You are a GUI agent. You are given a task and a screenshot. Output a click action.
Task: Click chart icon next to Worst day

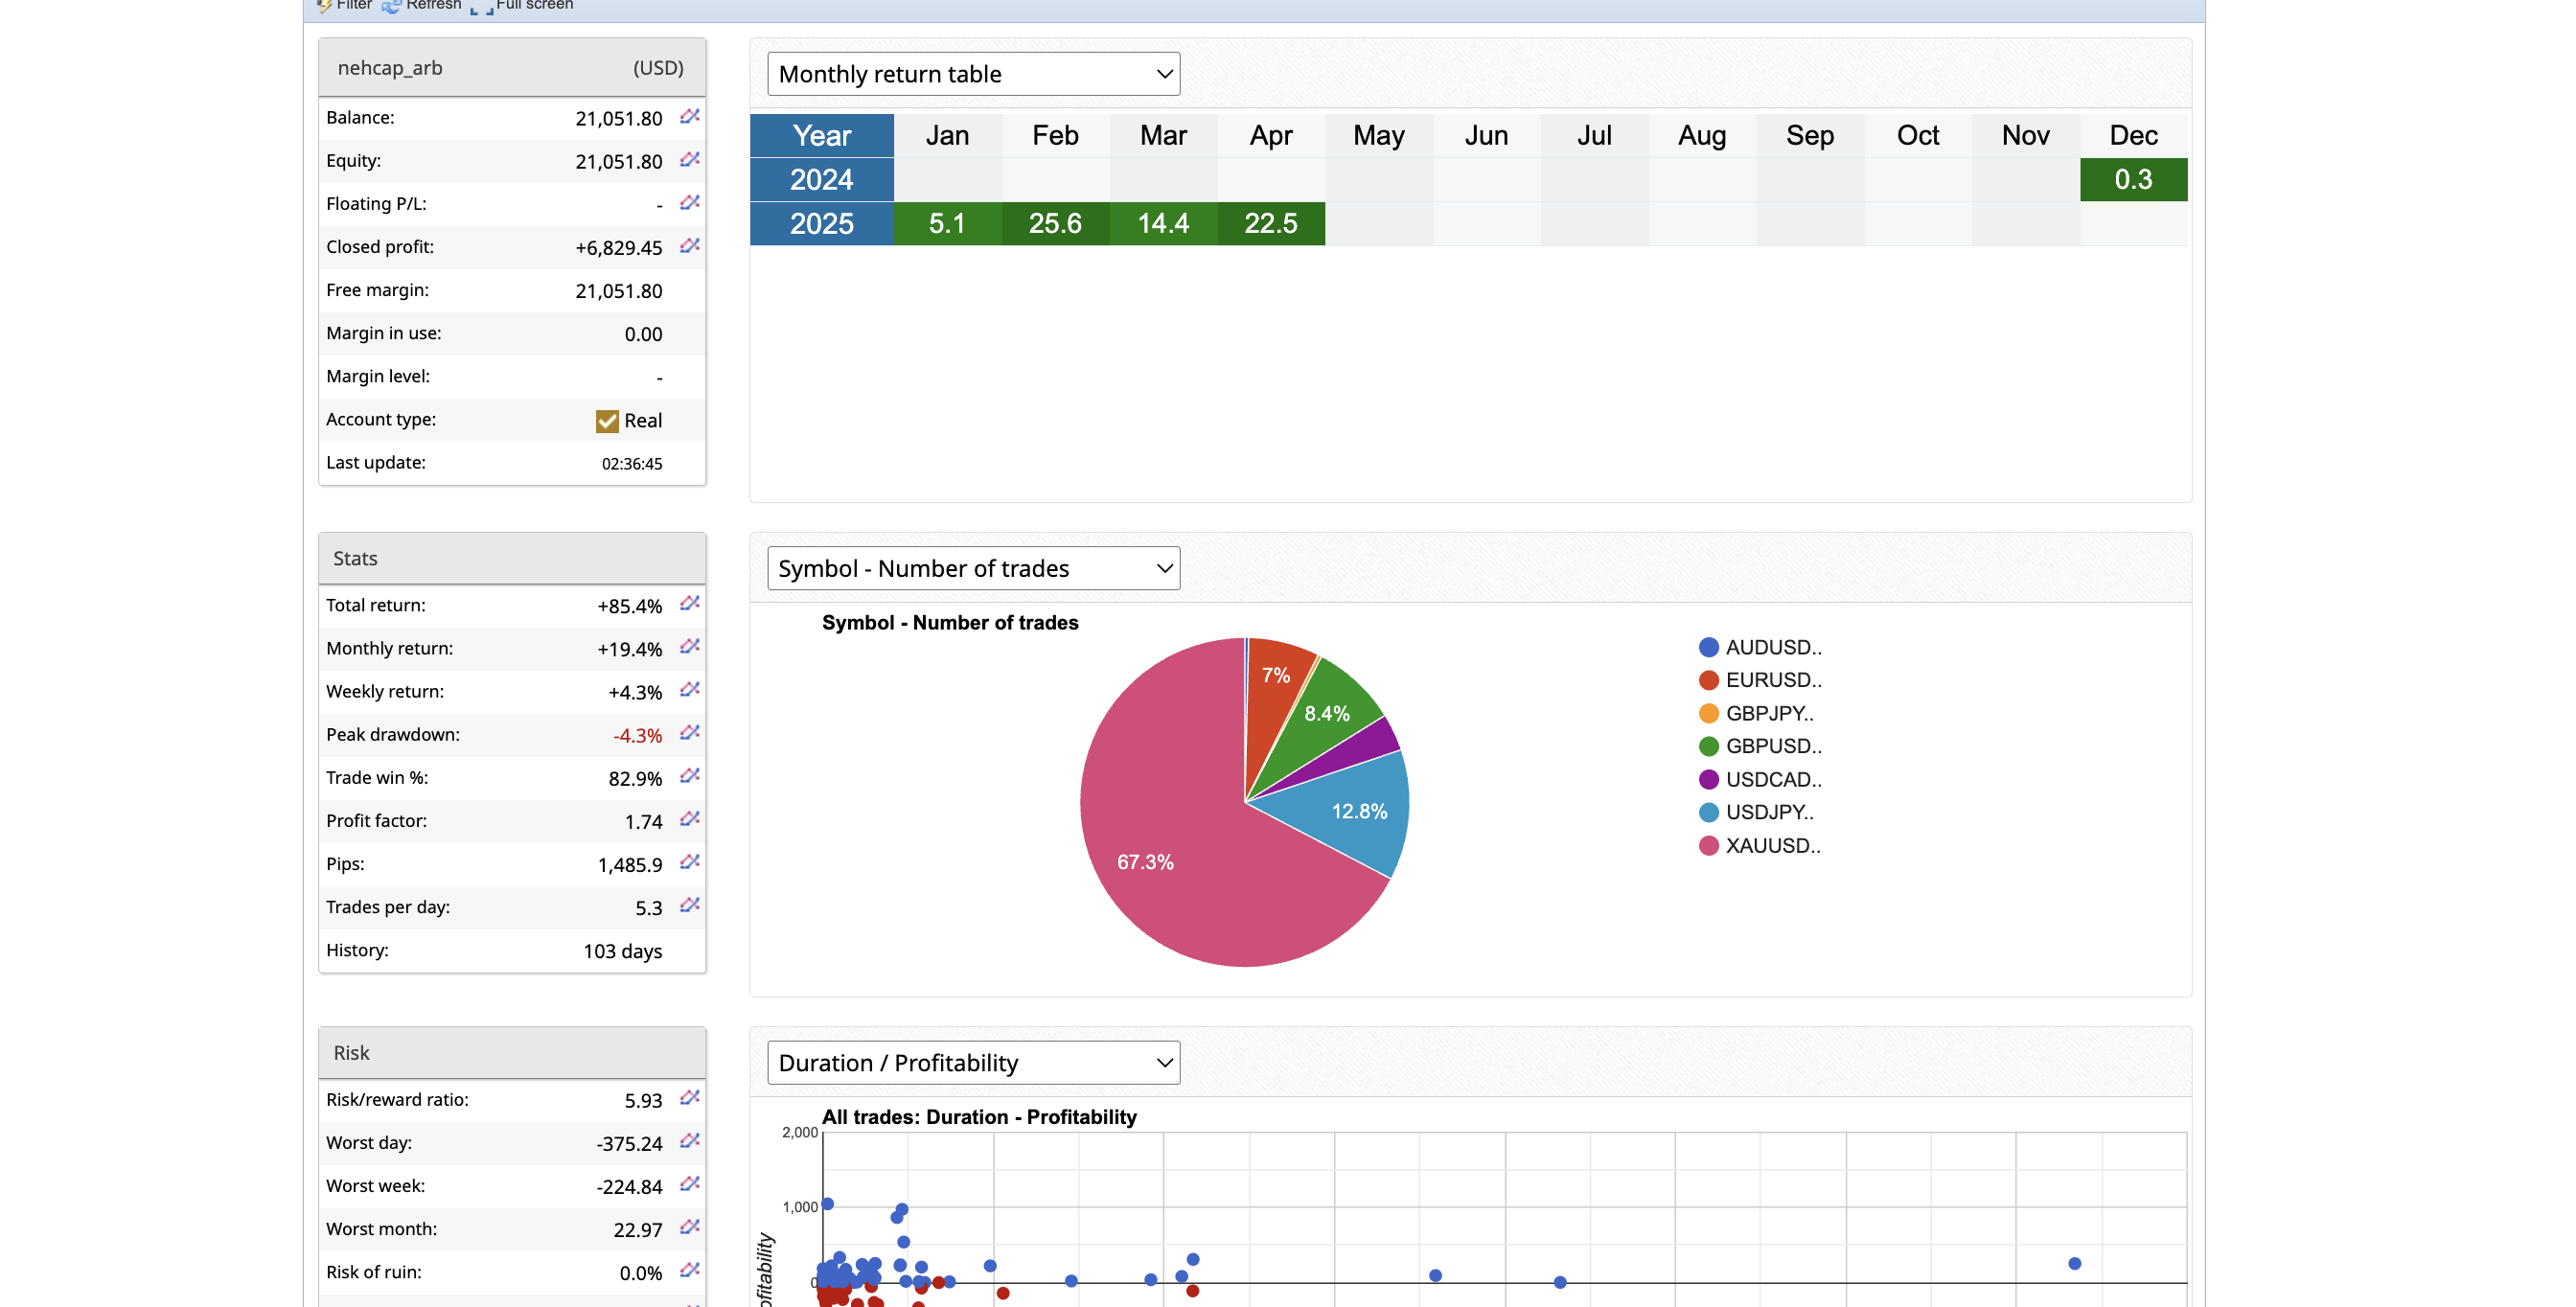pyautogui.click(x=689, y=1141)
